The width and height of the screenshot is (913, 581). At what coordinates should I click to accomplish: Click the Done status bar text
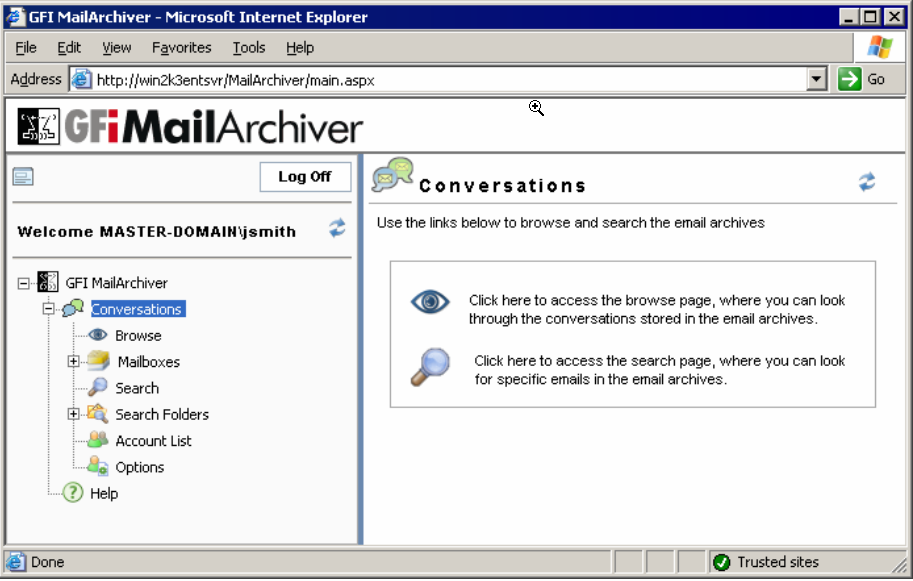pyautogui.click(x=48, y=562)
